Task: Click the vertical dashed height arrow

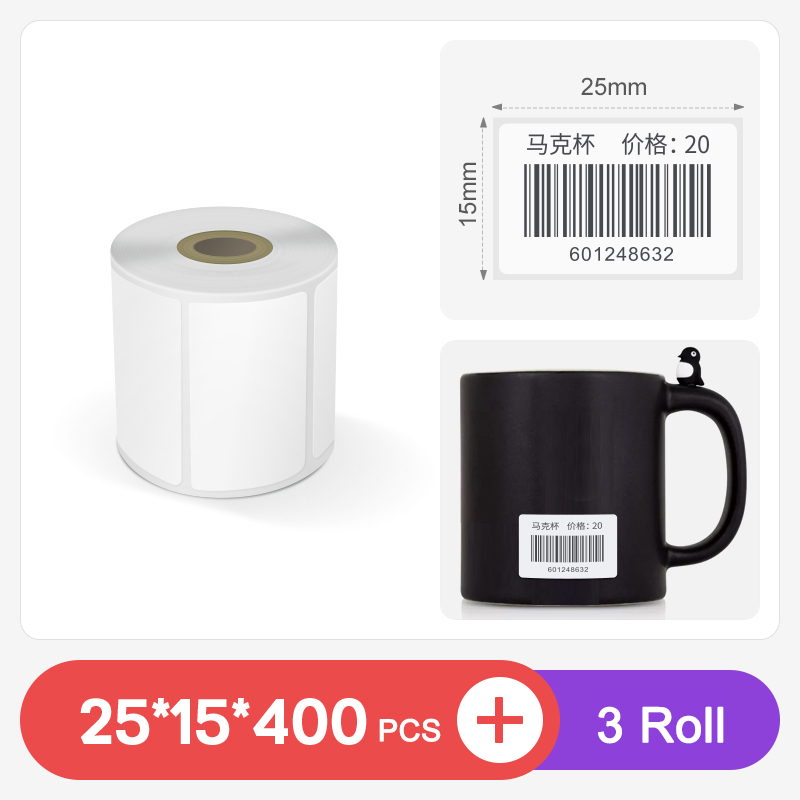Action: coord(483,198)
